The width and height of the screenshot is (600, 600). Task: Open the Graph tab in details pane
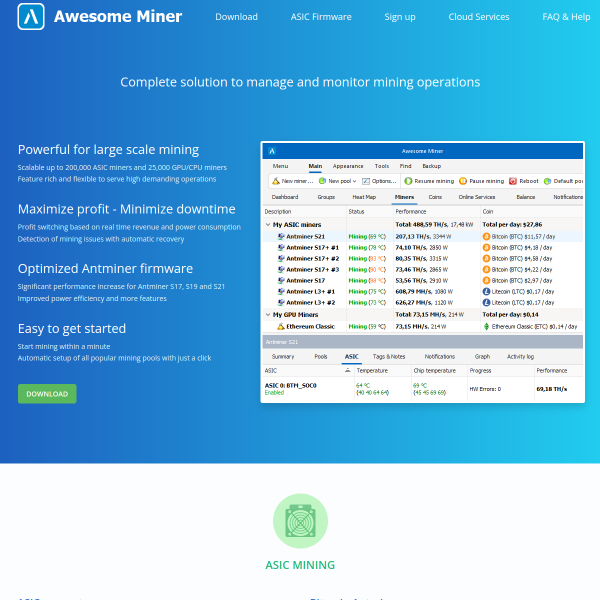pyautogui.click(x=482, y=357)
